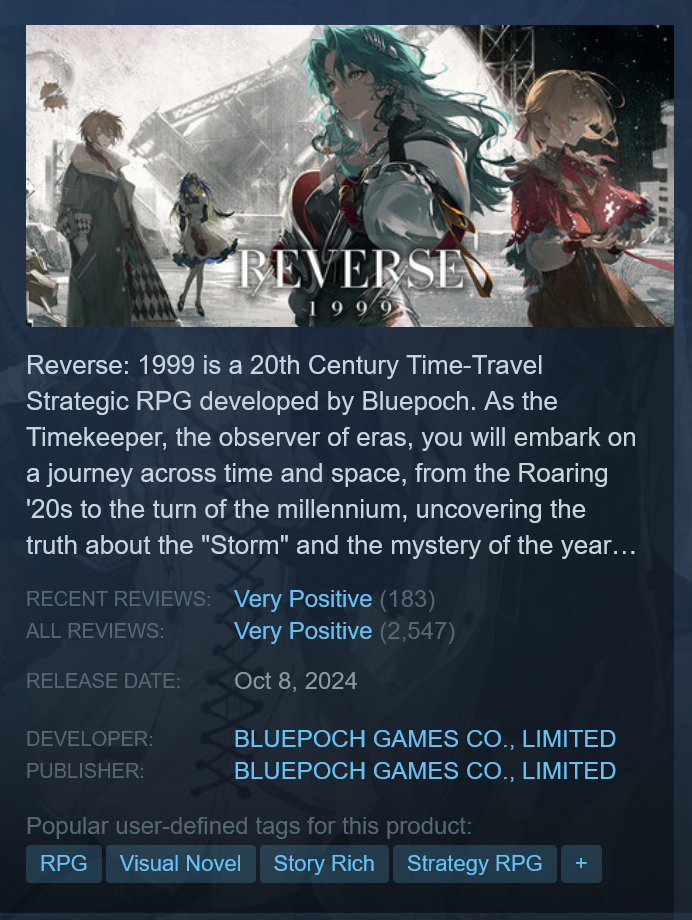Click the Release Date label

point(104,681)
